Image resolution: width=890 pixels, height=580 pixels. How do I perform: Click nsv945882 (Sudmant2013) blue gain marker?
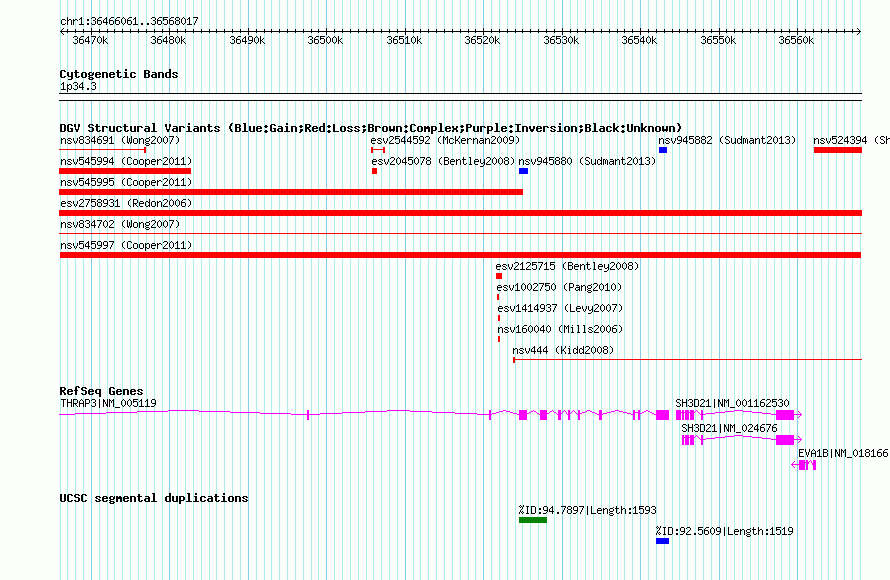[x=663, y=150]
